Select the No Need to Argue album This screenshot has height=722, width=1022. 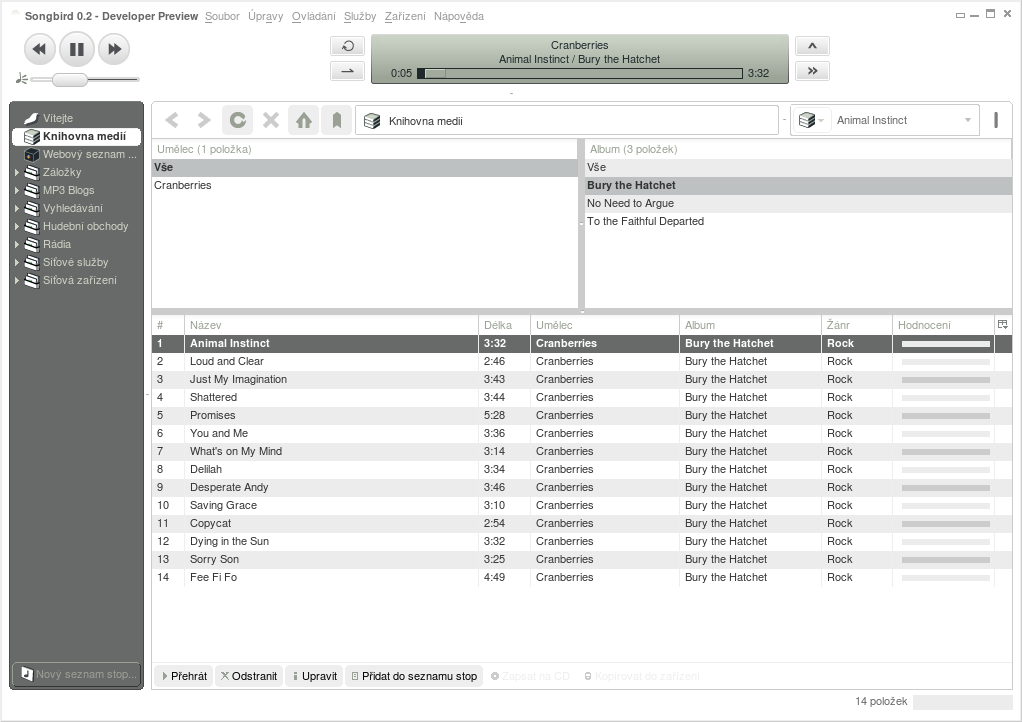(x=798, y=203)
